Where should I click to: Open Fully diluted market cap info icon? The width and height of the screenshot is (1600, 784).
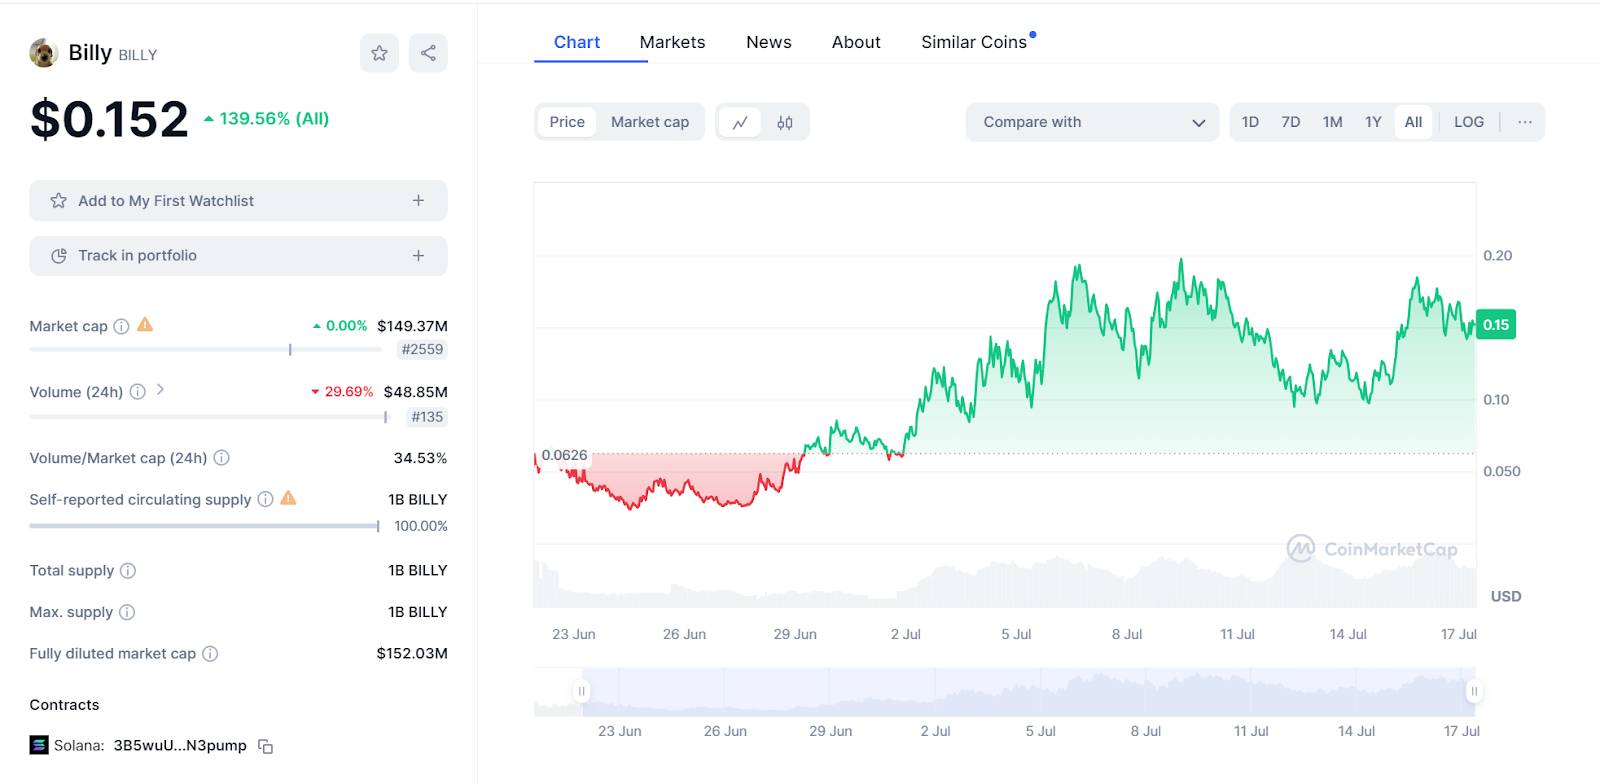pyautogui.click(x=210, y=654)
